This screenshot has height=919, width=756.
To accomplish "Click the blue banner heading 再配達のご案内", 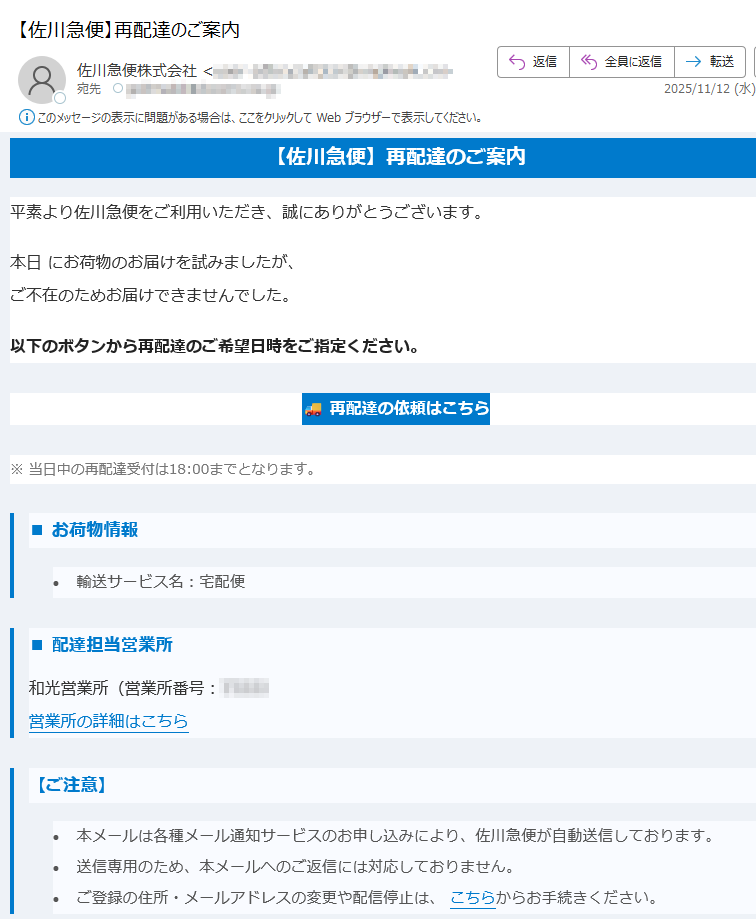I will (400, 156).
